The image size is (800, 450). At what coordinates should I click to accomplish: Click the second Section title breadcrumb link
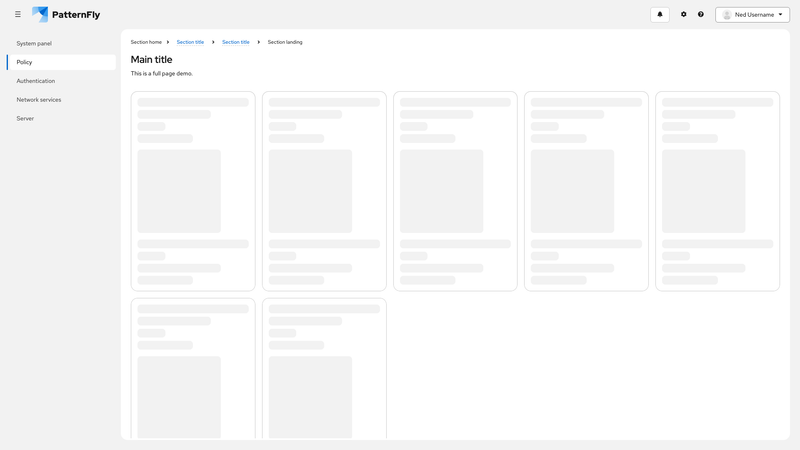(x=236, y=42)
